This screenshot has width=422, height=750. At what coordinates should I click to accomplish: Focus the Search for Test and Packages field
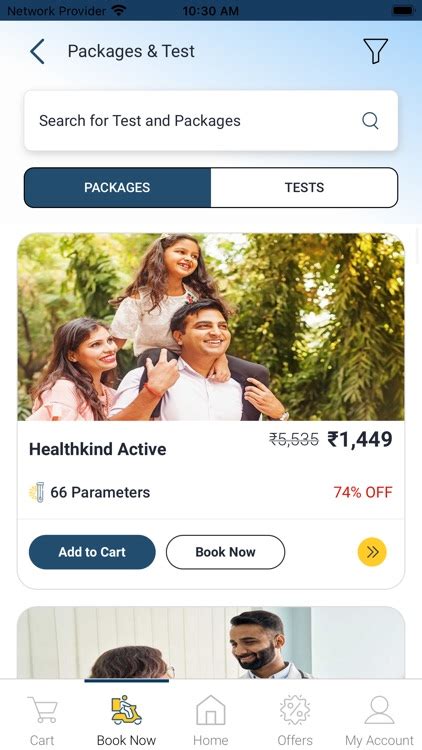[x=211, y=121]
